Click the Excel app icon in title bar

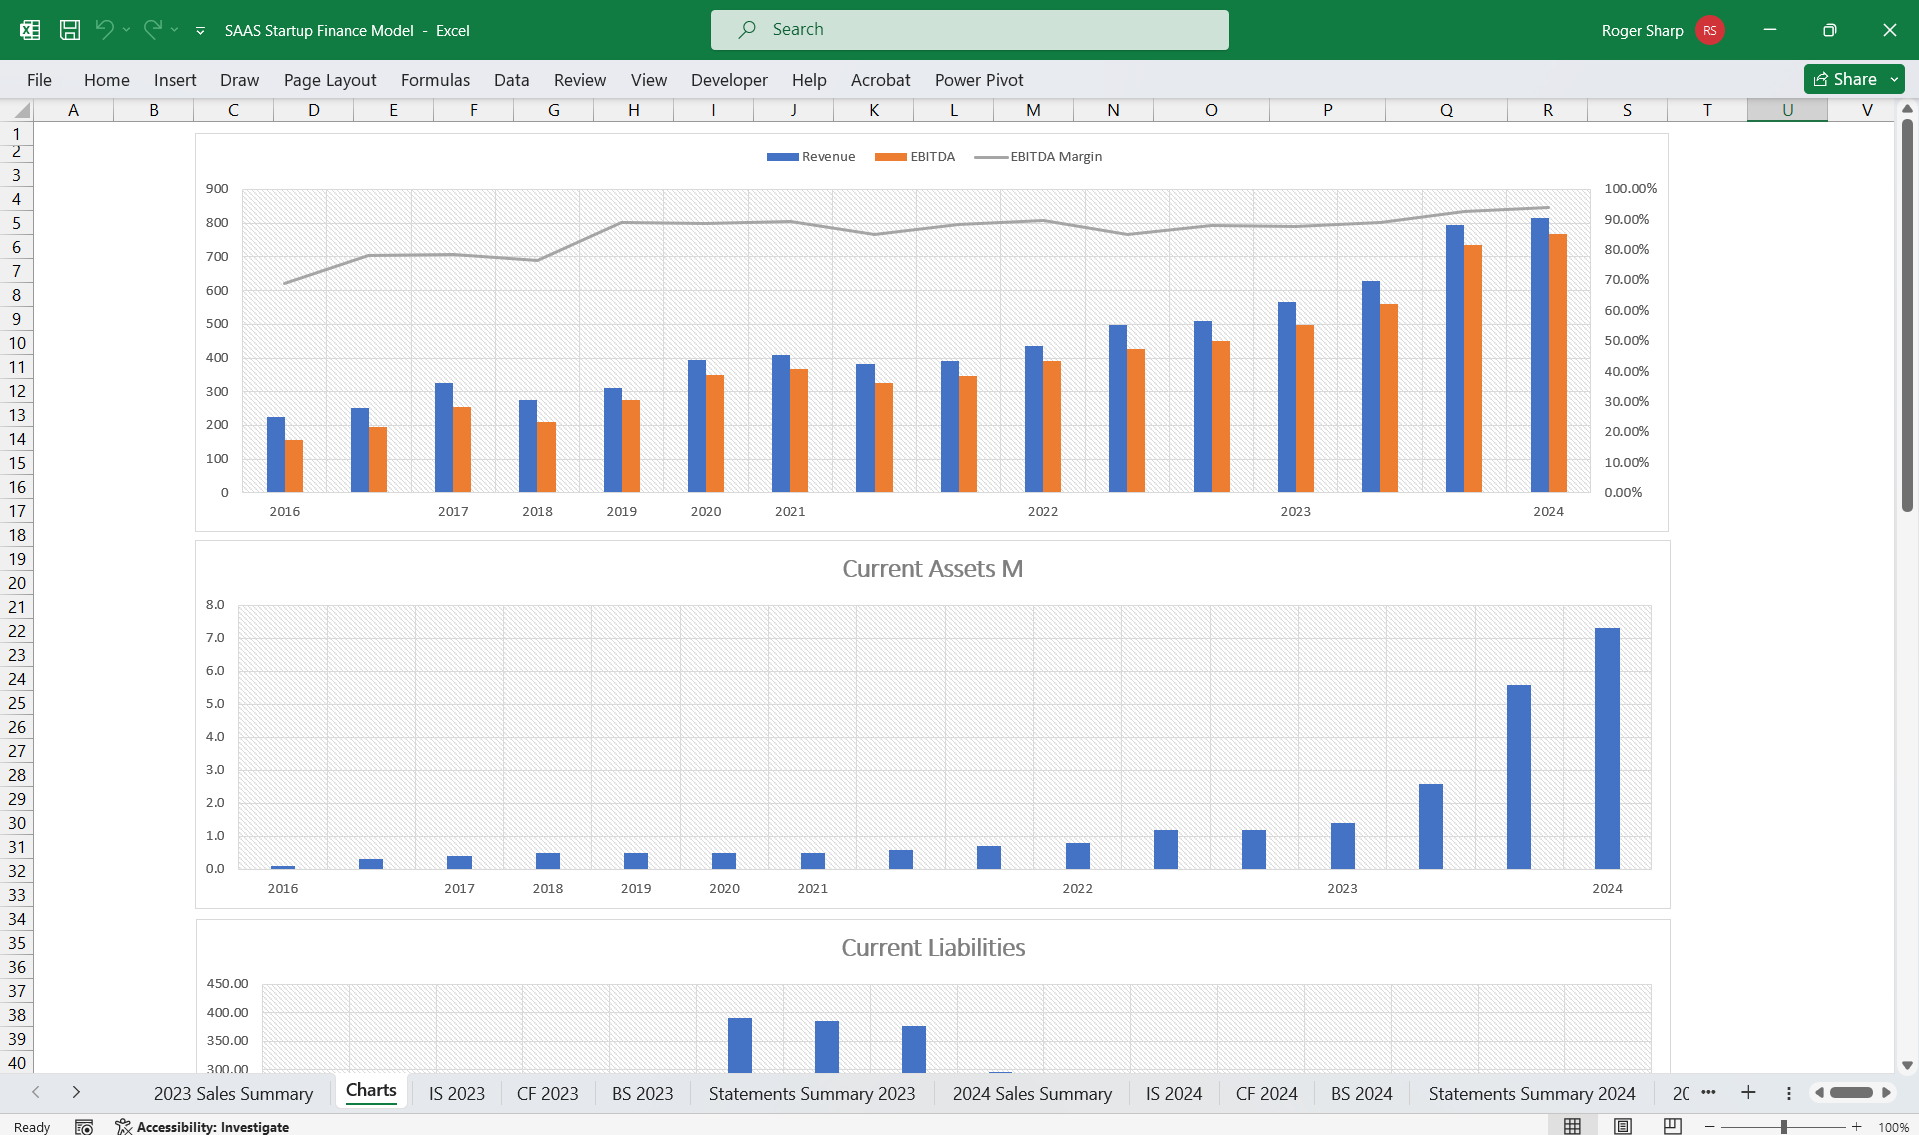tap(30, 30)
